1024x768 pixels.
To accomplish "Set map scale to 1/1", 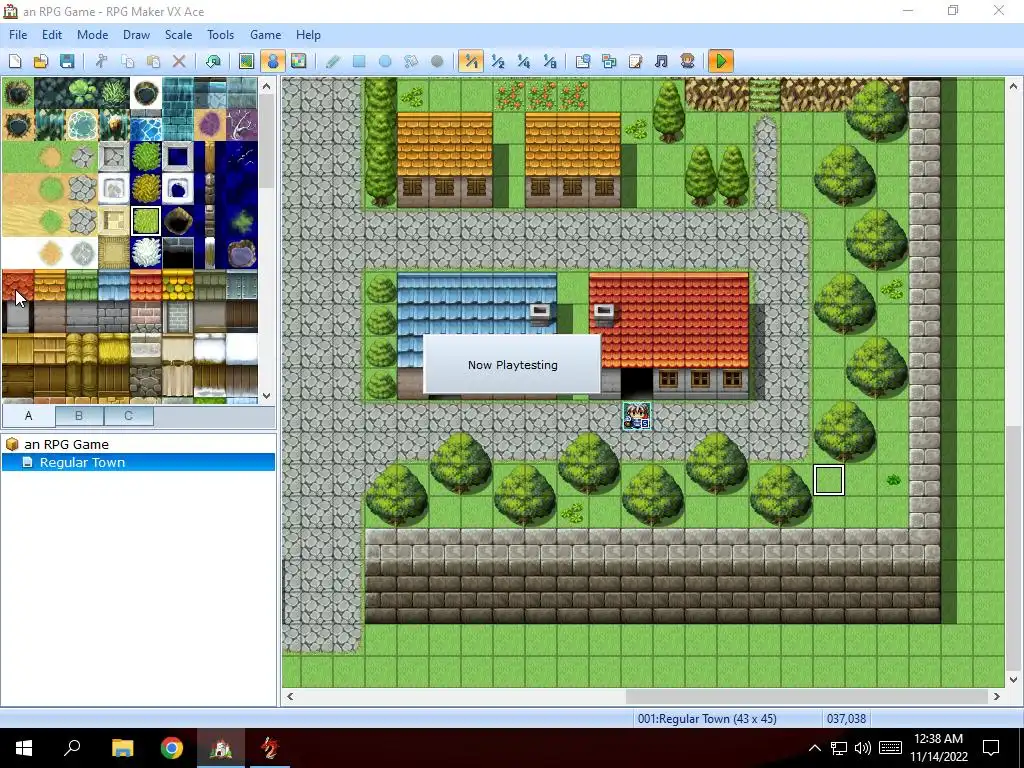I will pos(471,61).
